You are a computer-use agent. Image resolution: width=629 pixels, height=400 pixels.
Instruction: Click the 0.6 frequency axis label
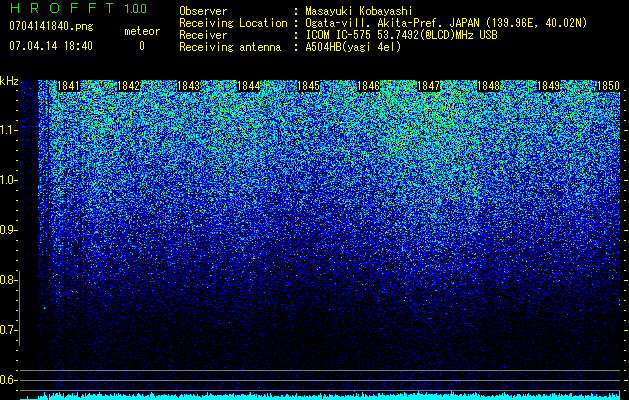8,380
